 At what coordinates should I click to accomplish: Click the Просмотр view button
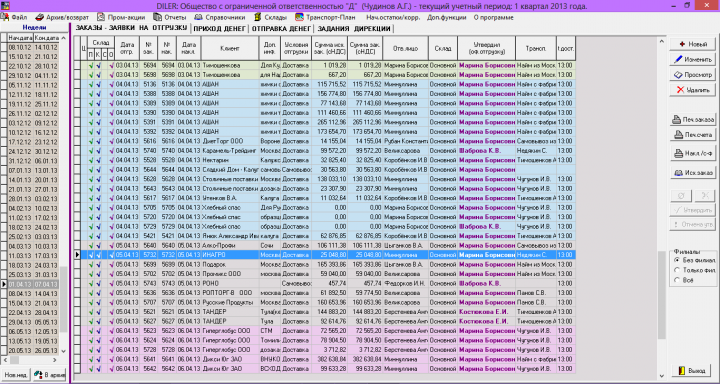(693, 75)
